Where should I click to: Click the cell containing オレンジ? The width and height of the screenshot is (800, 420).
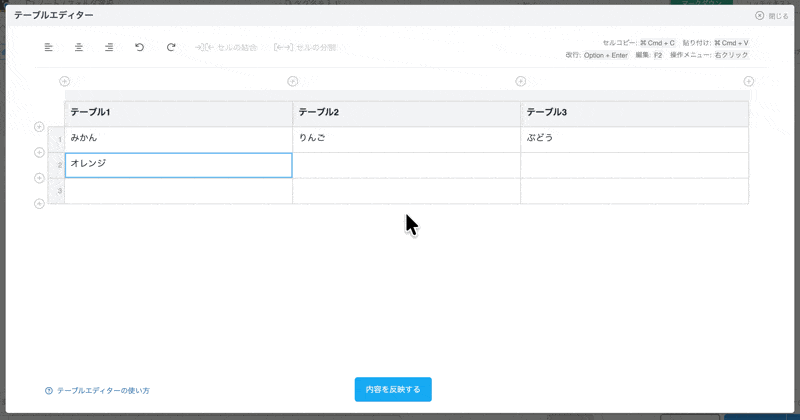click(178, 165)
